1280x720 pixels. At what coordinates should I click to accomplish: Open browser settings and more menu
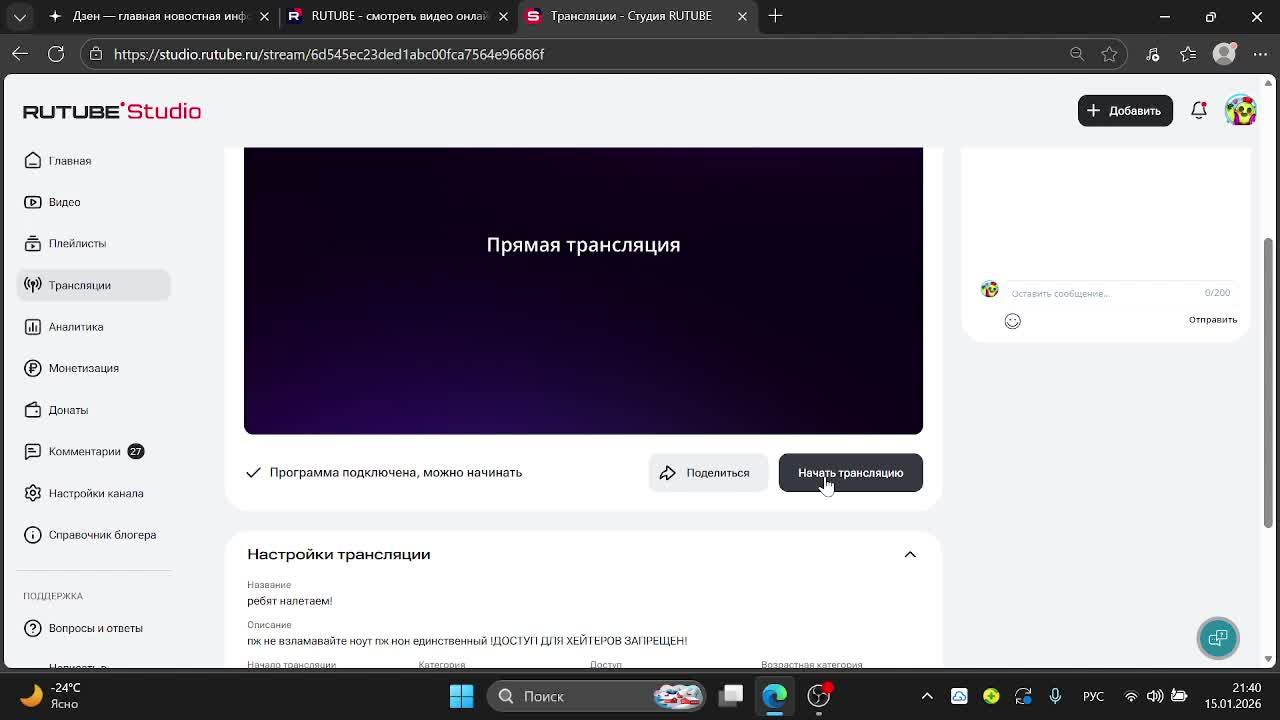click(x=1259, y=54)
